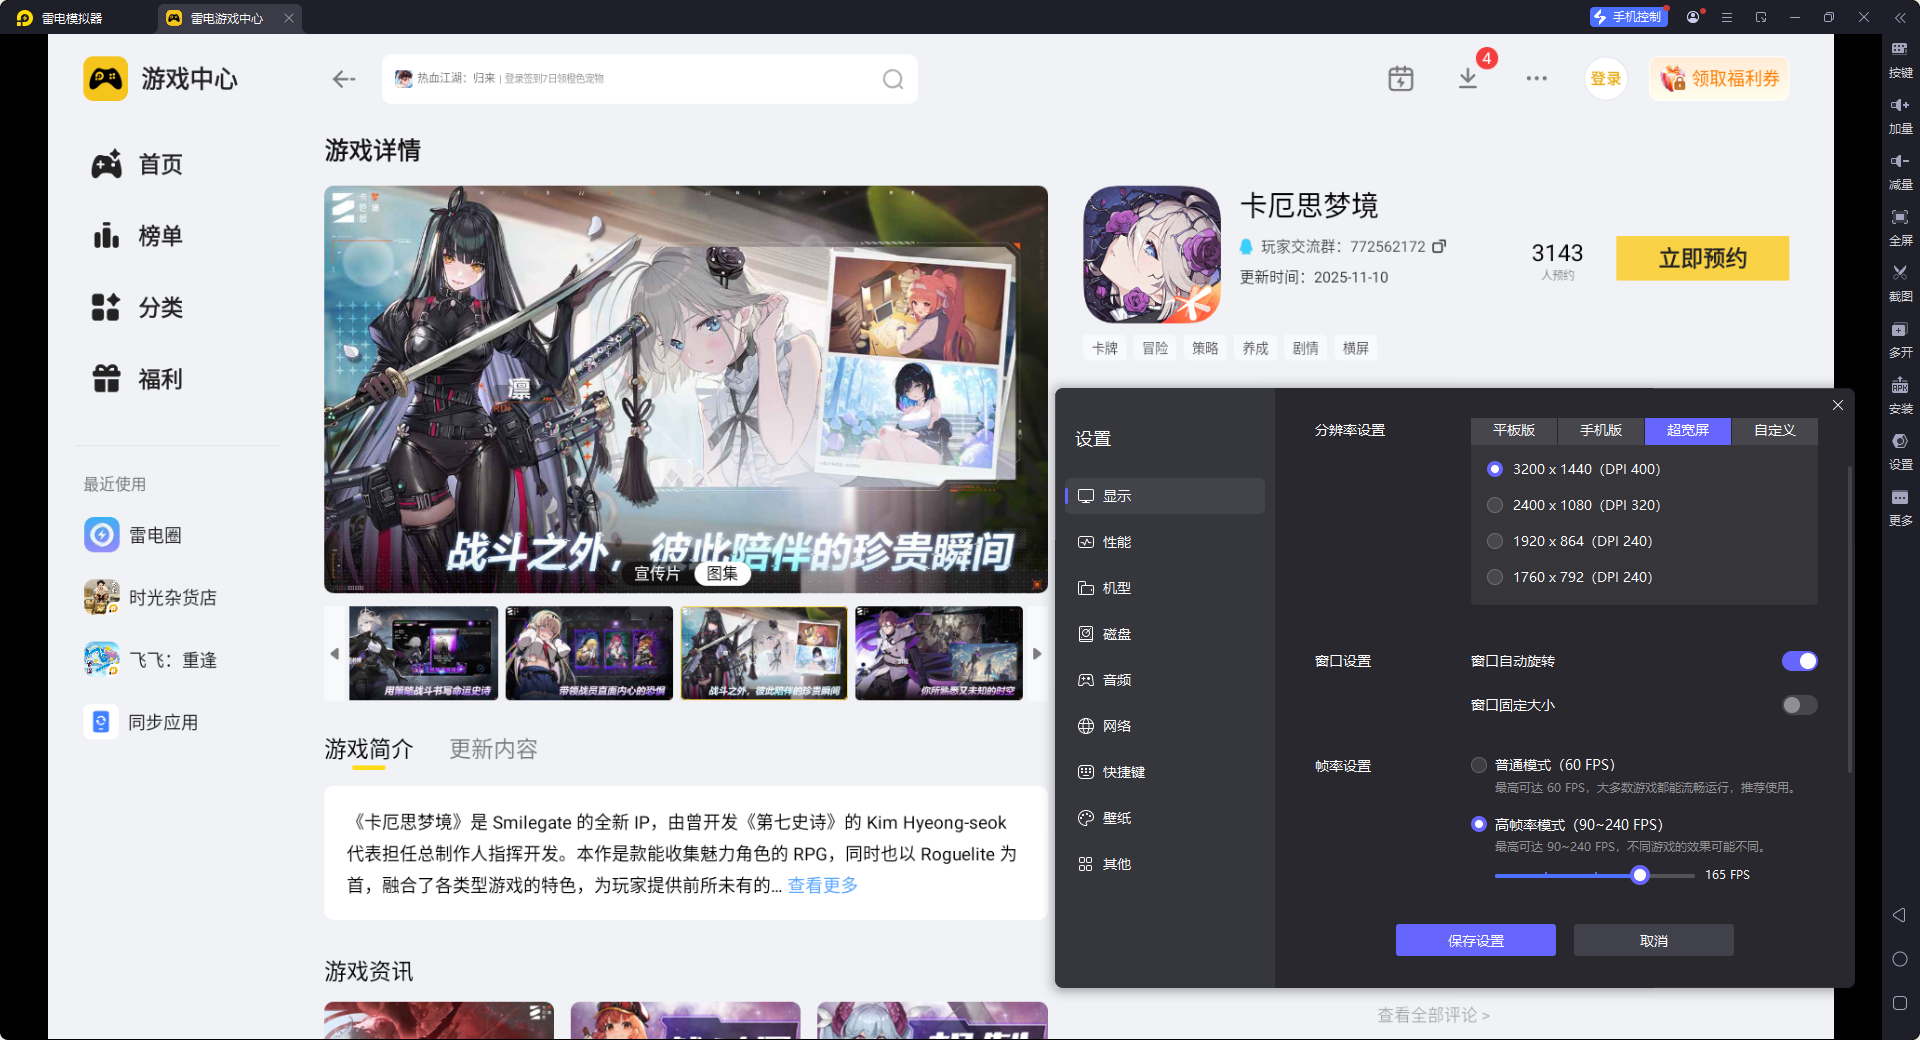Click the 登录 login button
Screen dimensions: 1920x1040
(1606, 78)
